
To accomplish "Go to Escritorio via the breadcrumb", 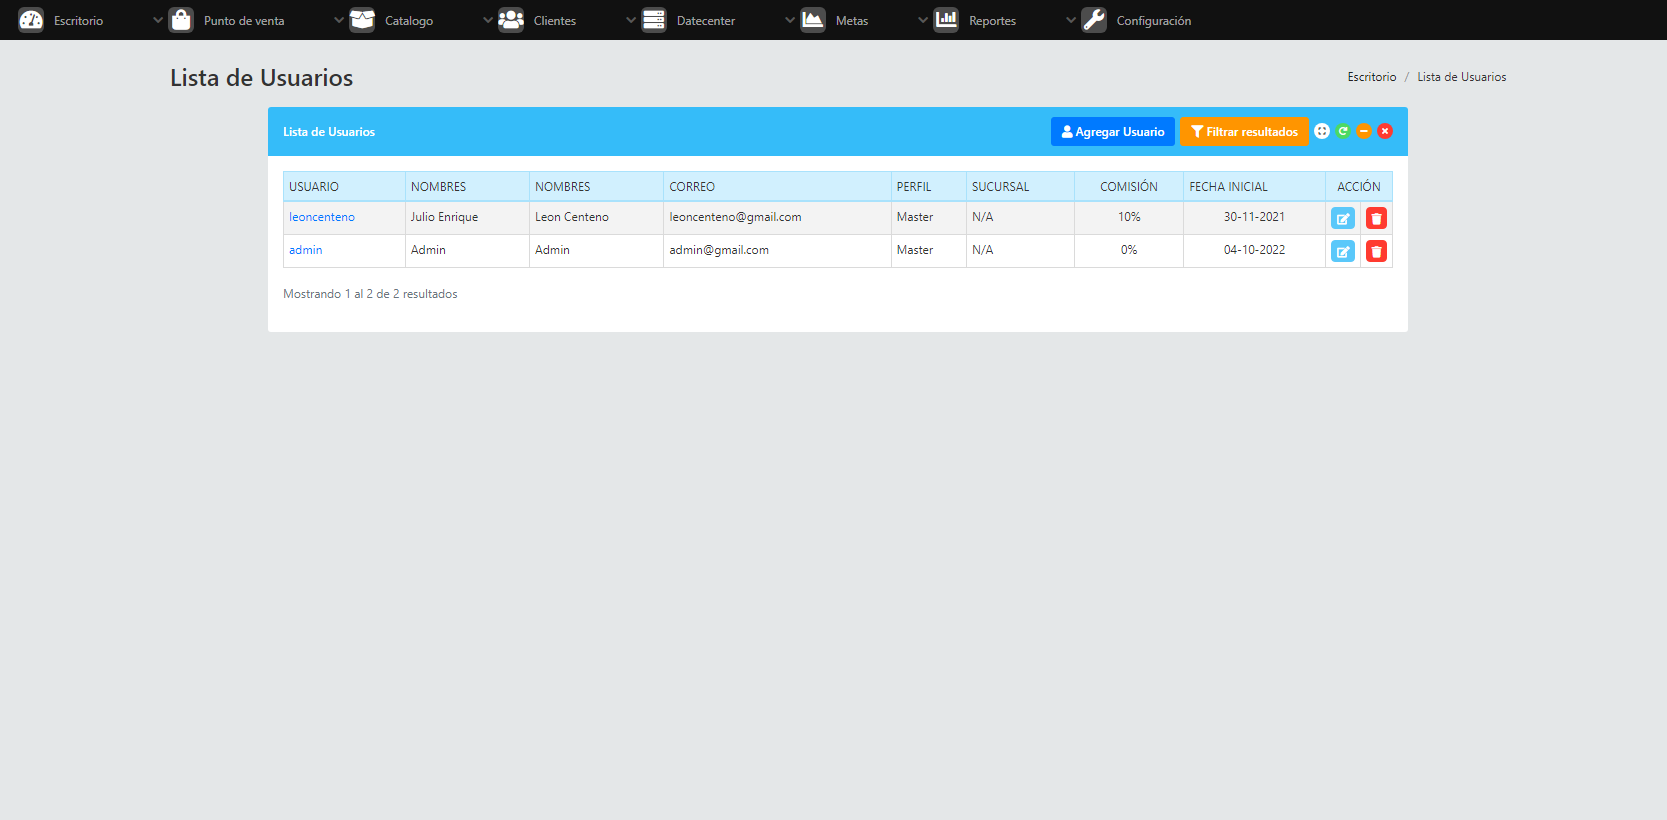I will [1372, 77].
